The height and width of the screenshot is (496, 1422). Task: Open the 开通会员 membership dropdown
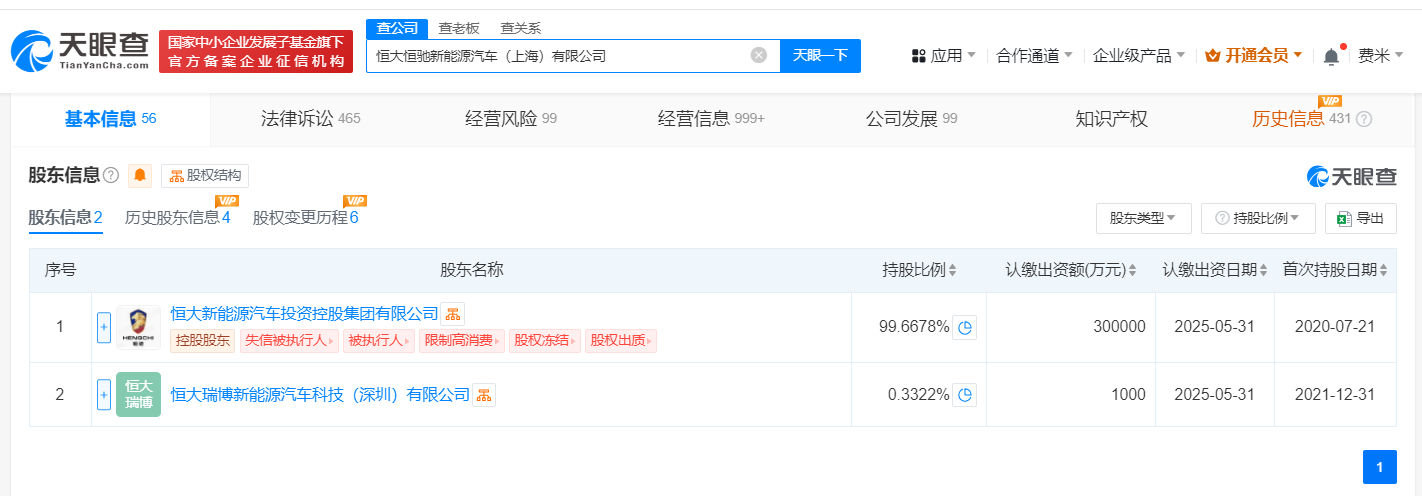click(1253, 56)
